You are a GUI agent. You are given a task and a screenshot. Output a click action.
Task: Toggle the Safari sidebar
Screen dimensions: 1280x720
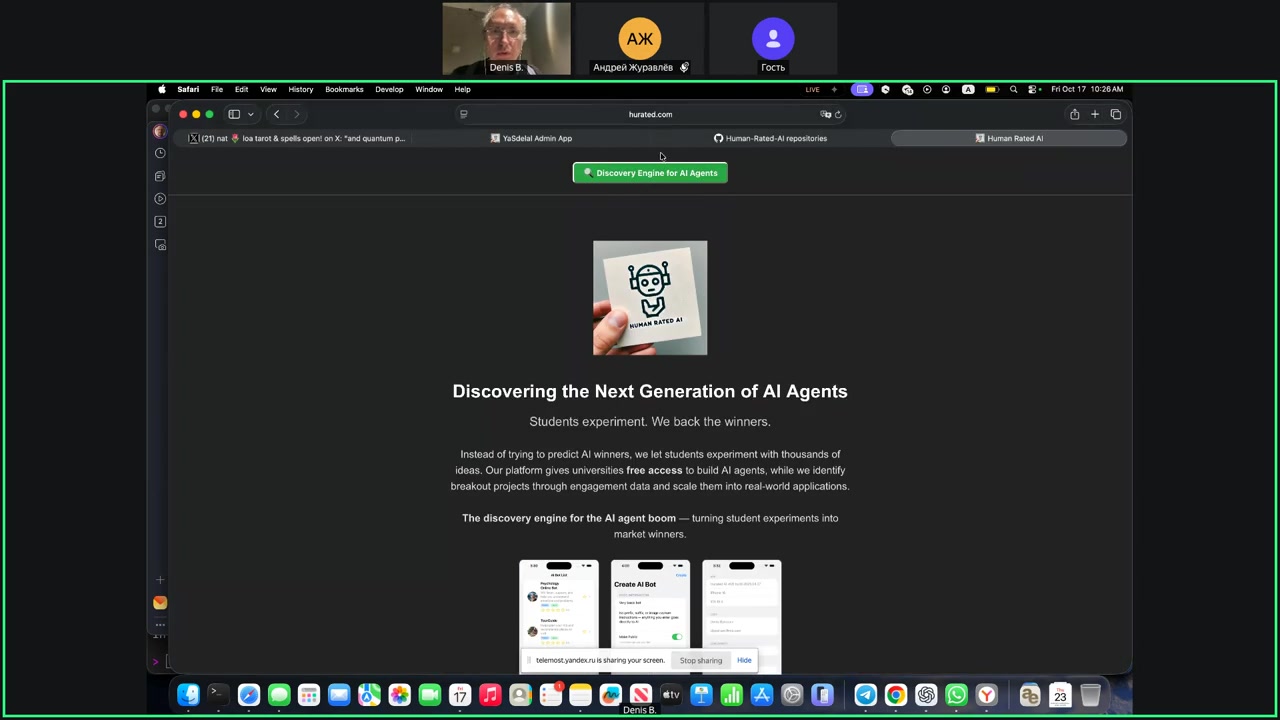pos(234,114)
